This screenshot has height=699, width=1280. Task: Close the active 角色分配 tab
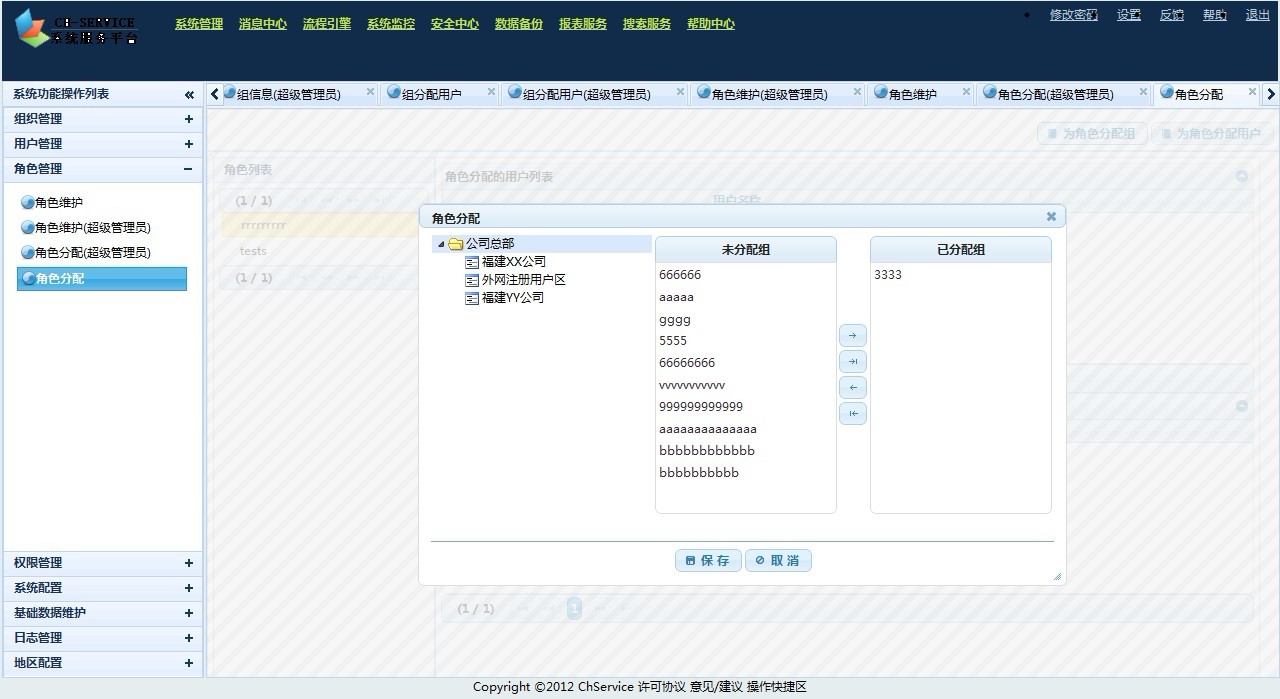pyautogui.click(x=1251, y=92)
